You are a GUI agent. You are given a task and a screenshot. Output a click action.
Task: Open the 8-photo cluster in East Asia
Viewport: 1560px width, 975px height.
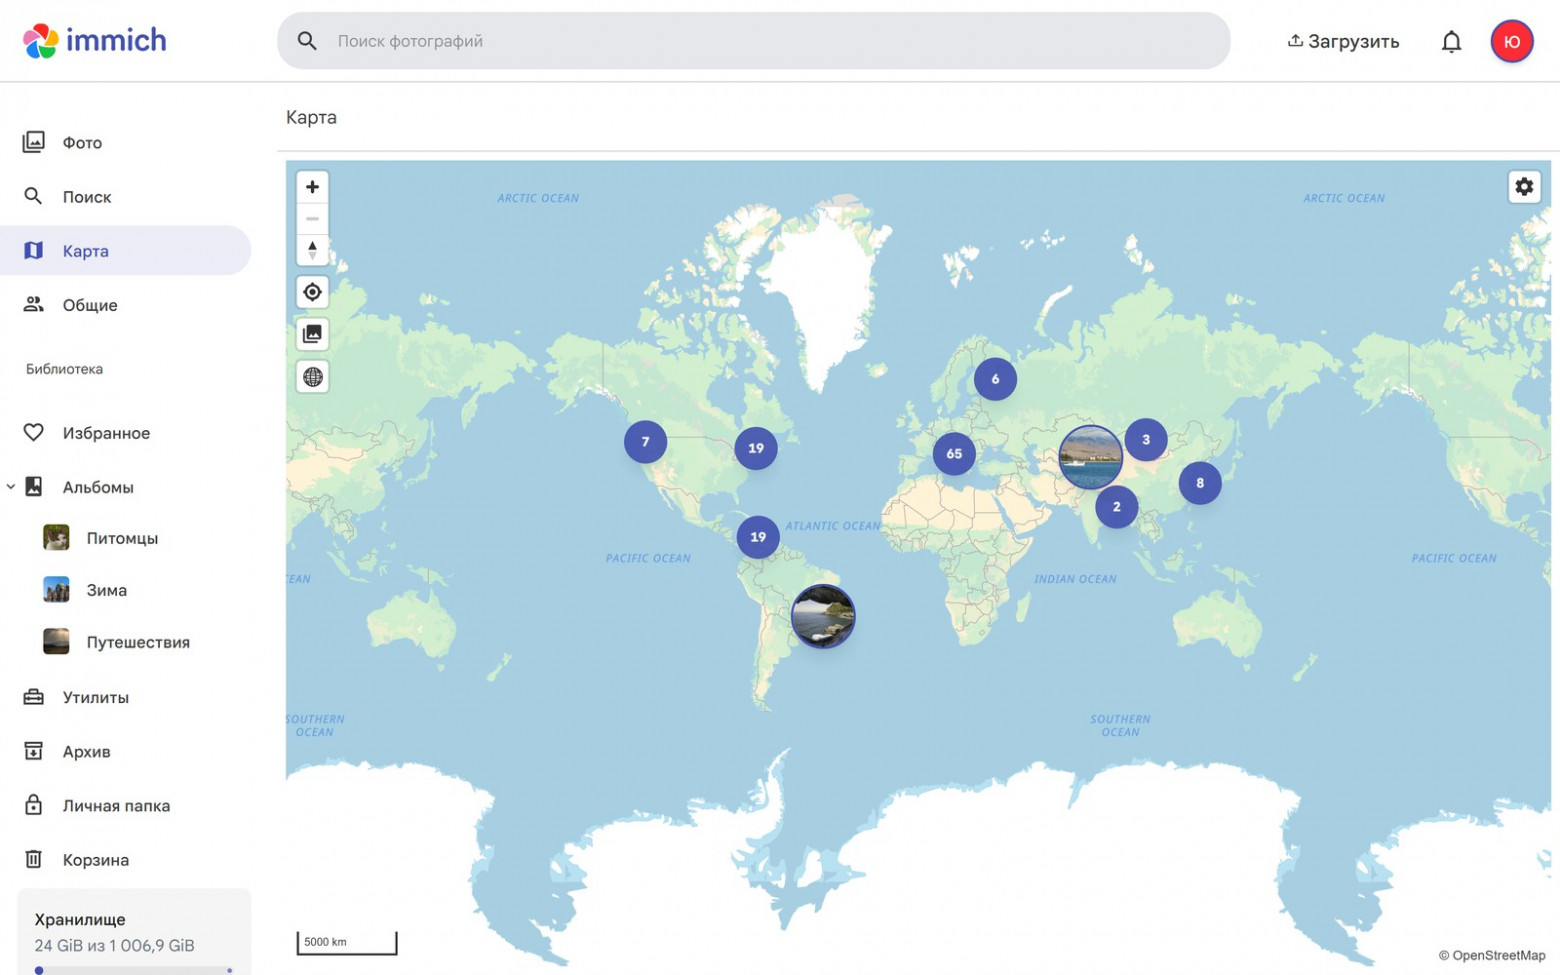1200,483
